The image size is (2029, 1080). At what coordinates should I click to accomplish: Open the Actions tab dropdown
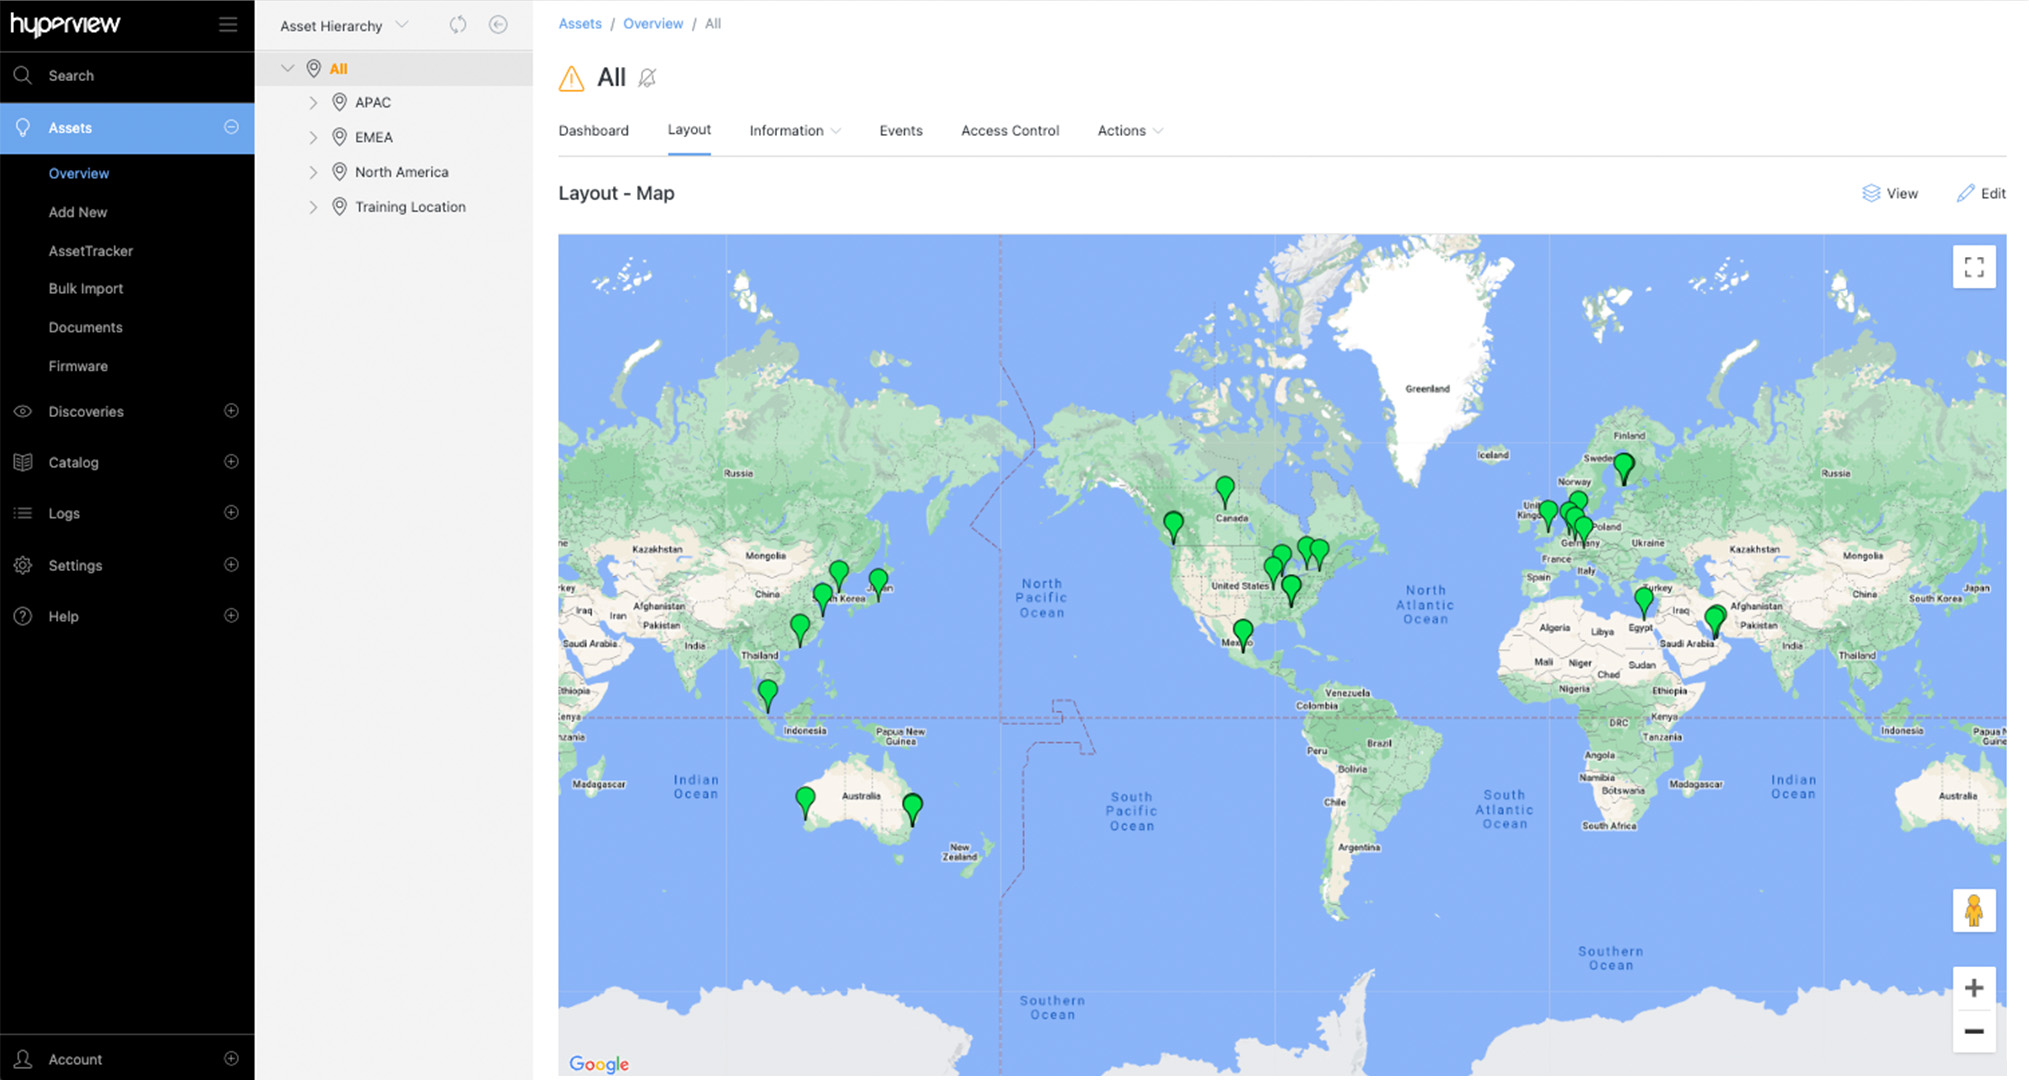(1130, 131)
